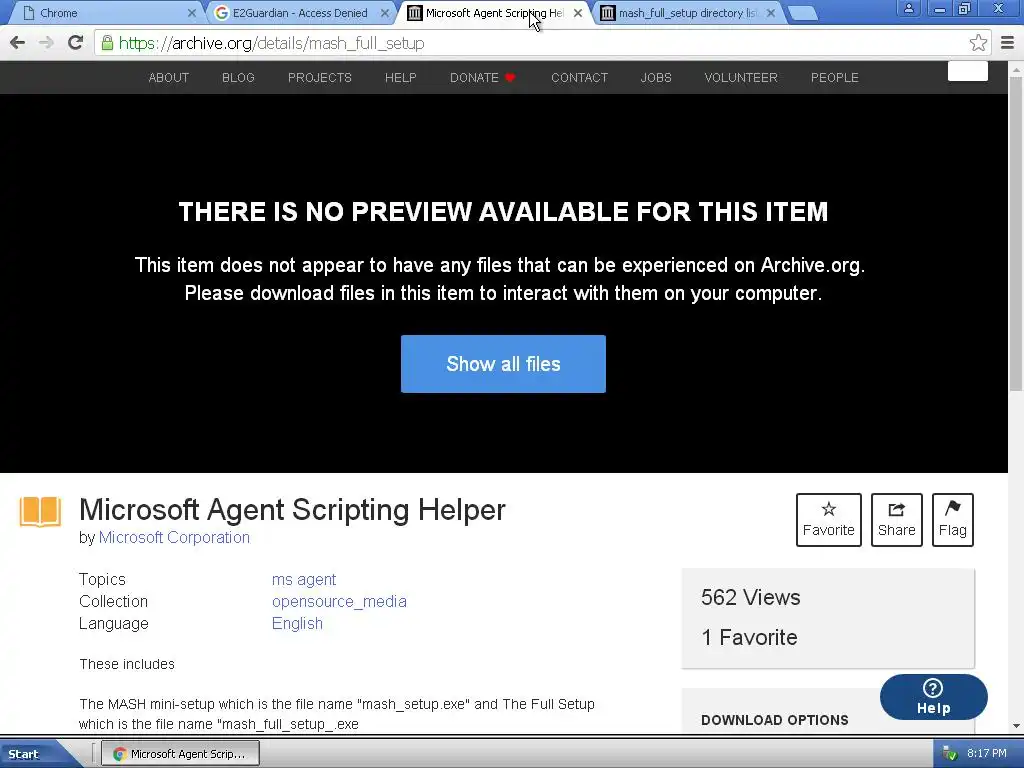Open the BLOG nav item
Screen dimensions: 1024x768
click(238, 78)
